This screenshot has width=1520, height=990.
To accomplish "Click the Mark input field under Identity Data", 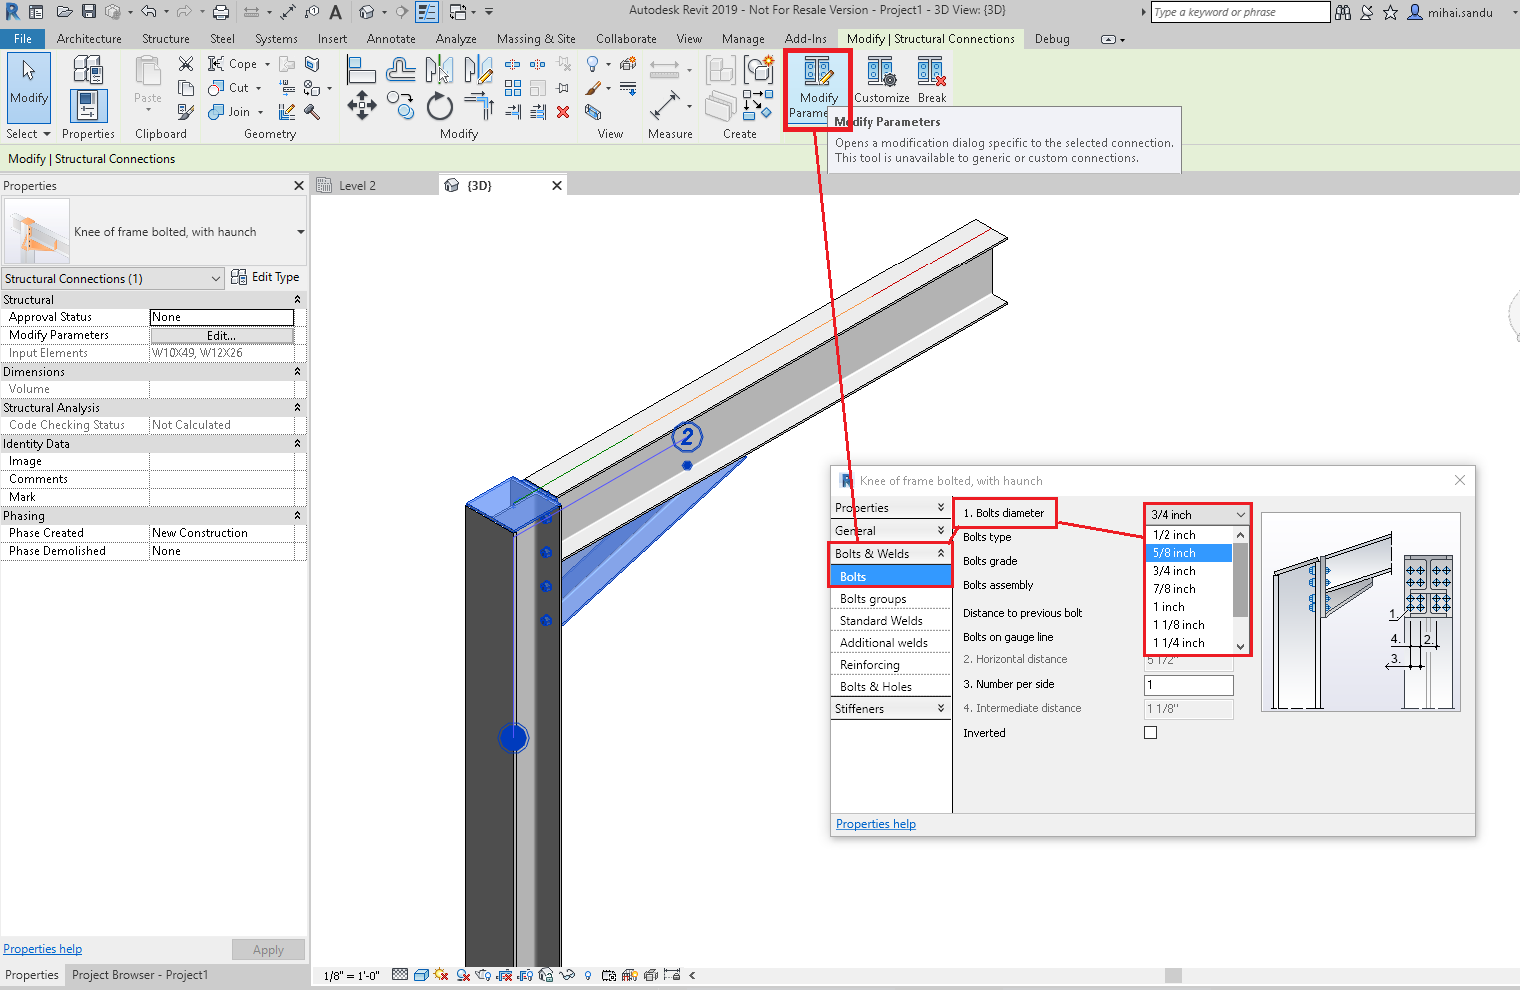I will click(222, 496).
